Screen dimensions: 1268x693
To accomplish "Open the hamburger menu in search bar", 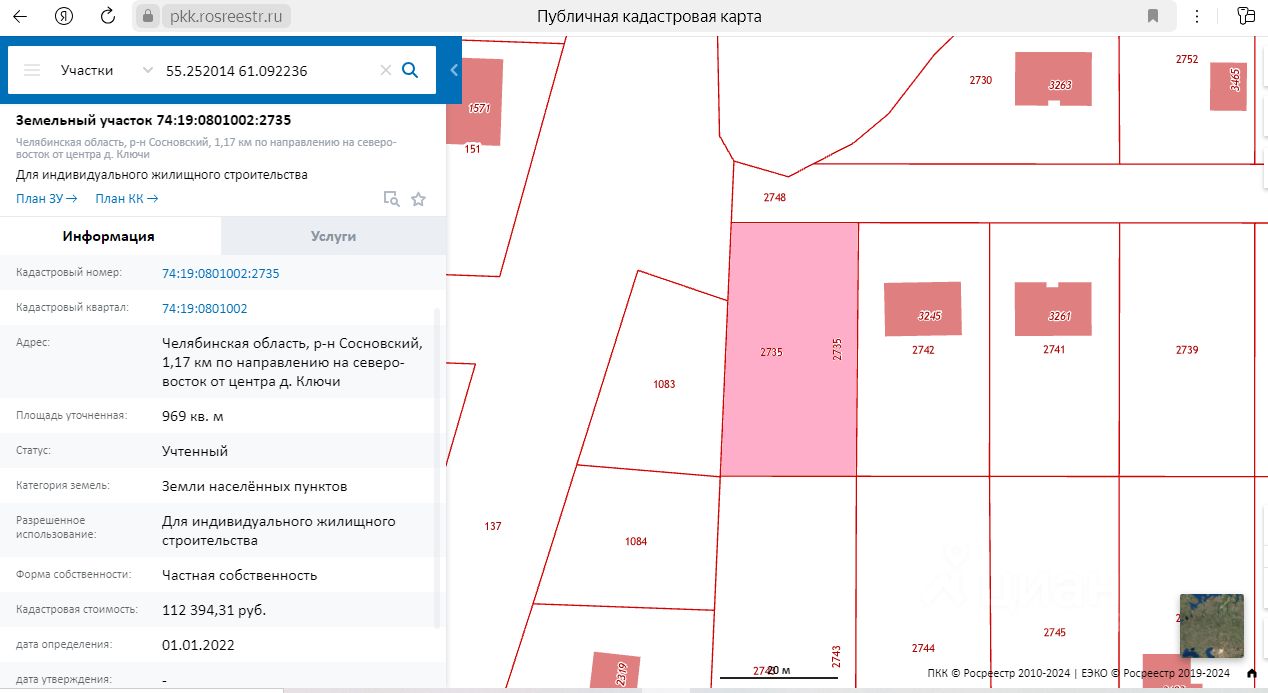I will [x=32, y=70].
